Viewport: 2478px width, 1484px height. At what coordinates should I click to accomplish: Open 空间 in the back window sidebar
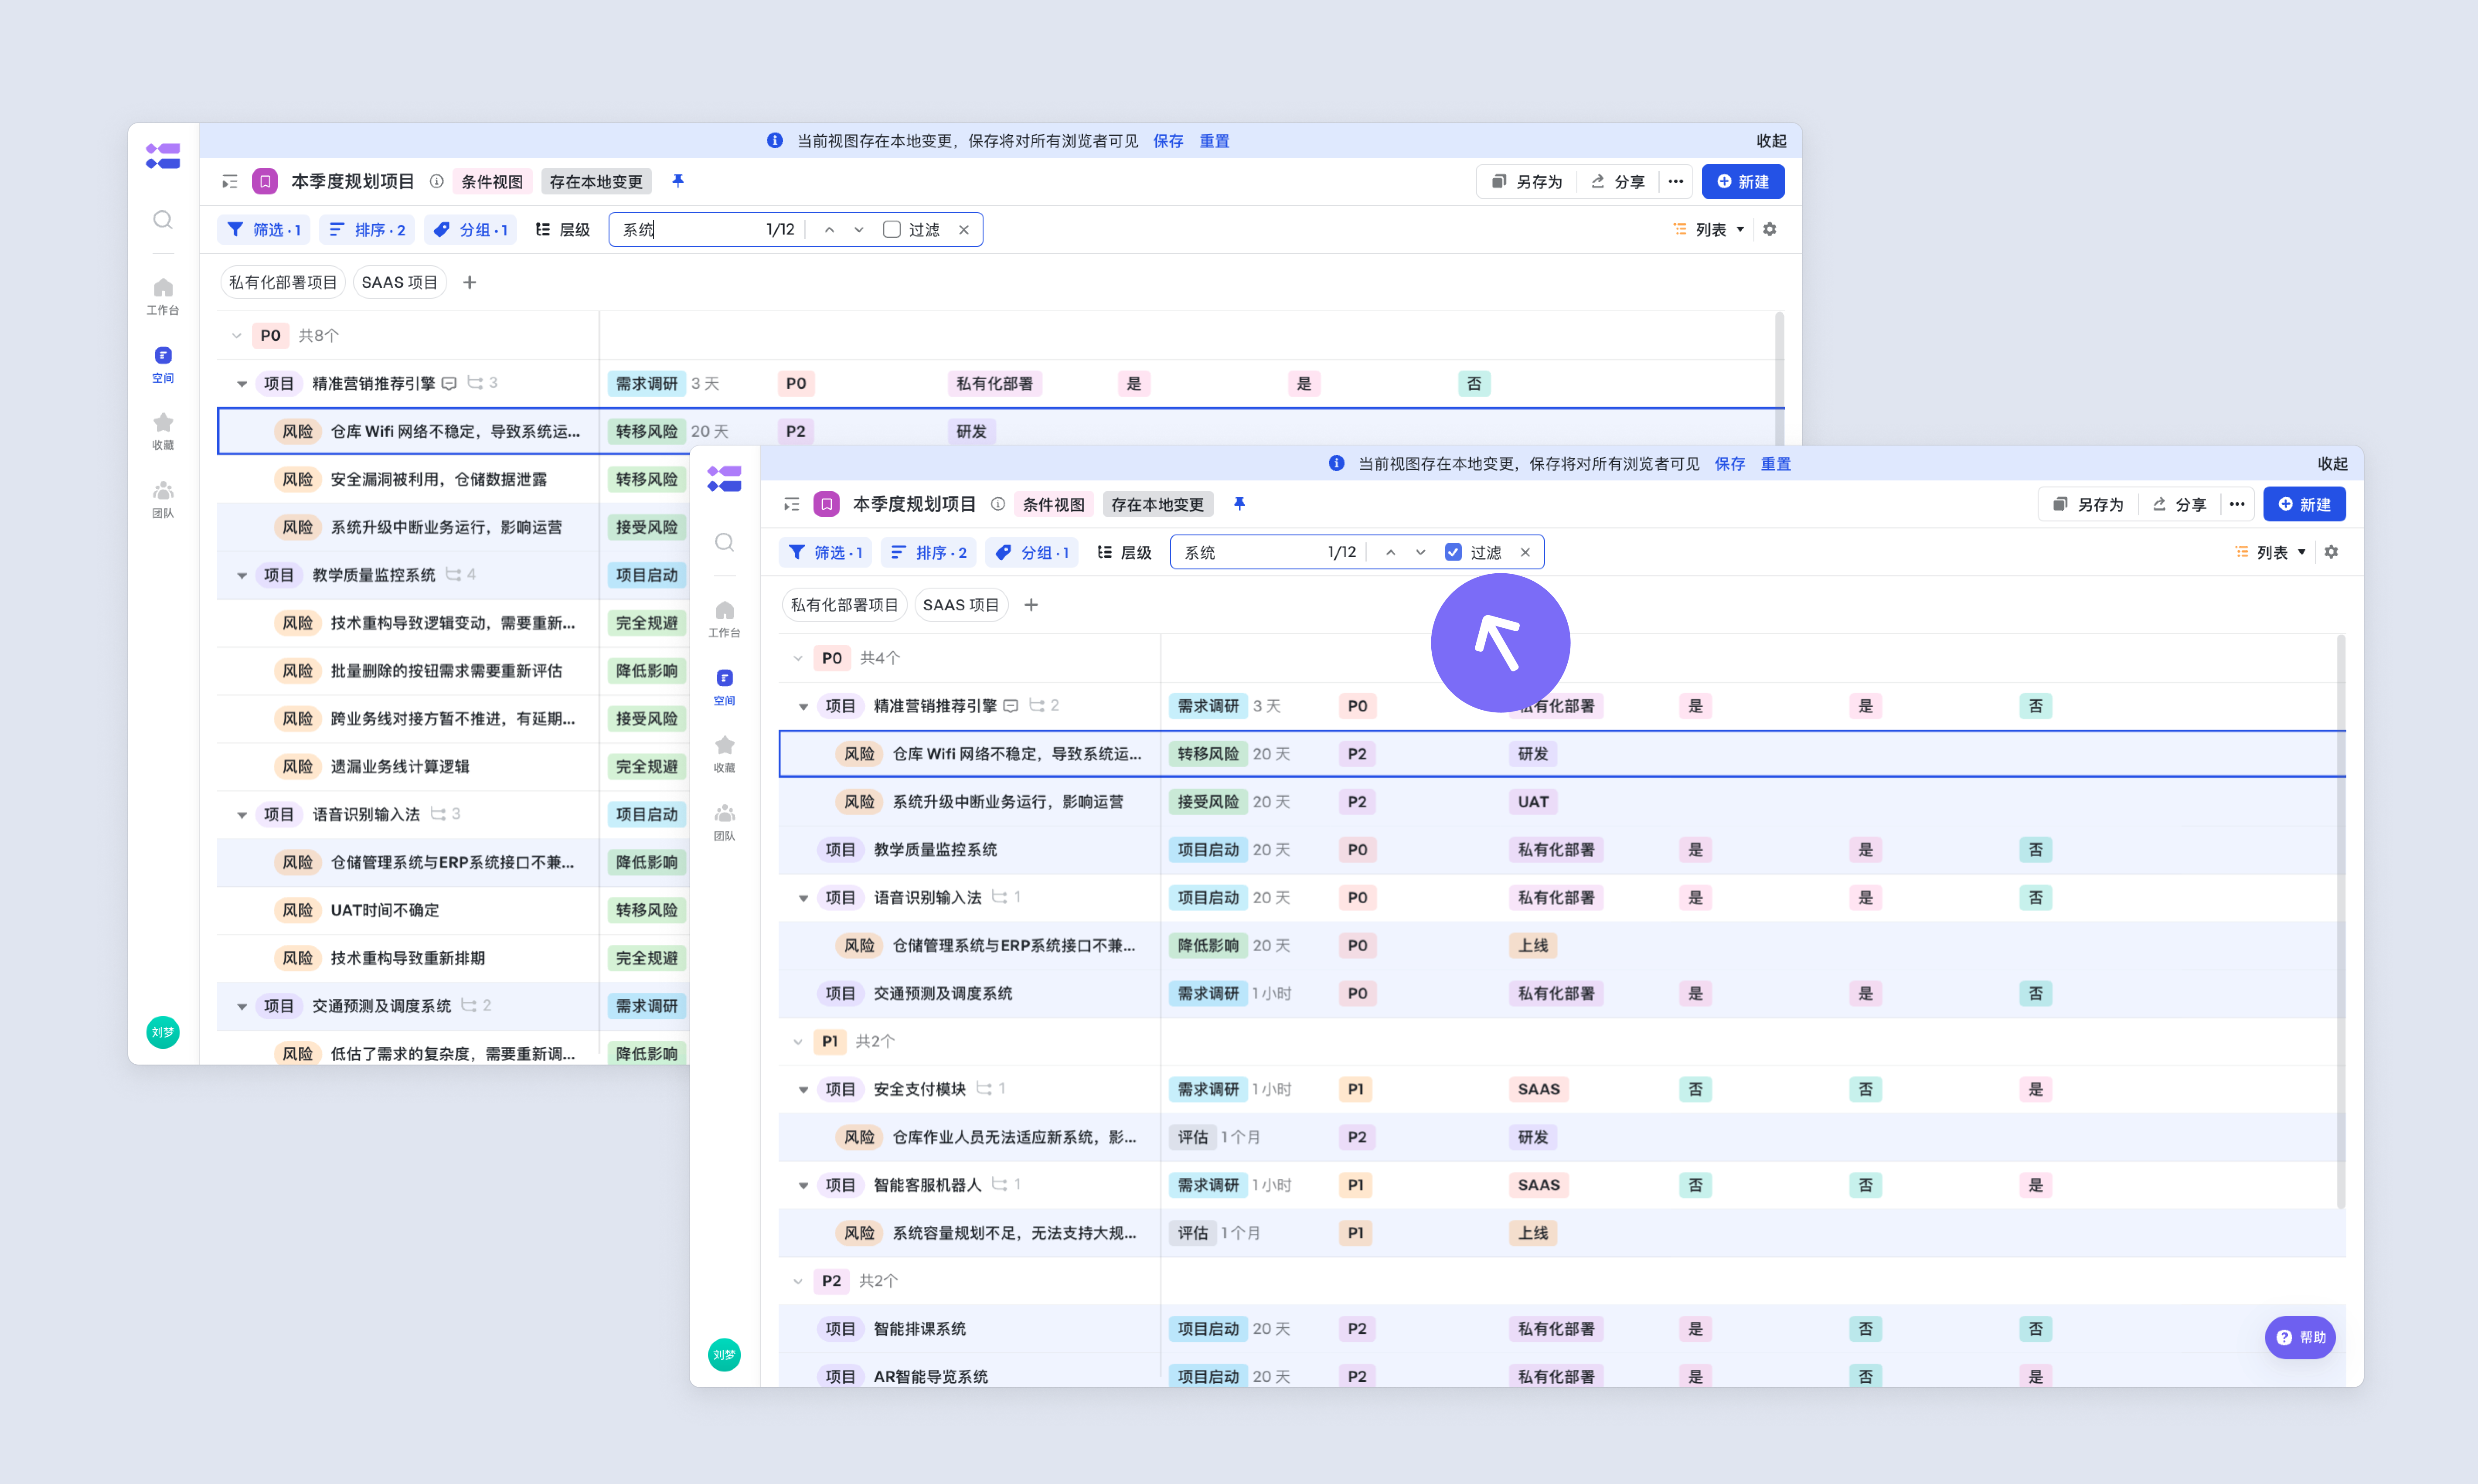(x=163, y=364)
